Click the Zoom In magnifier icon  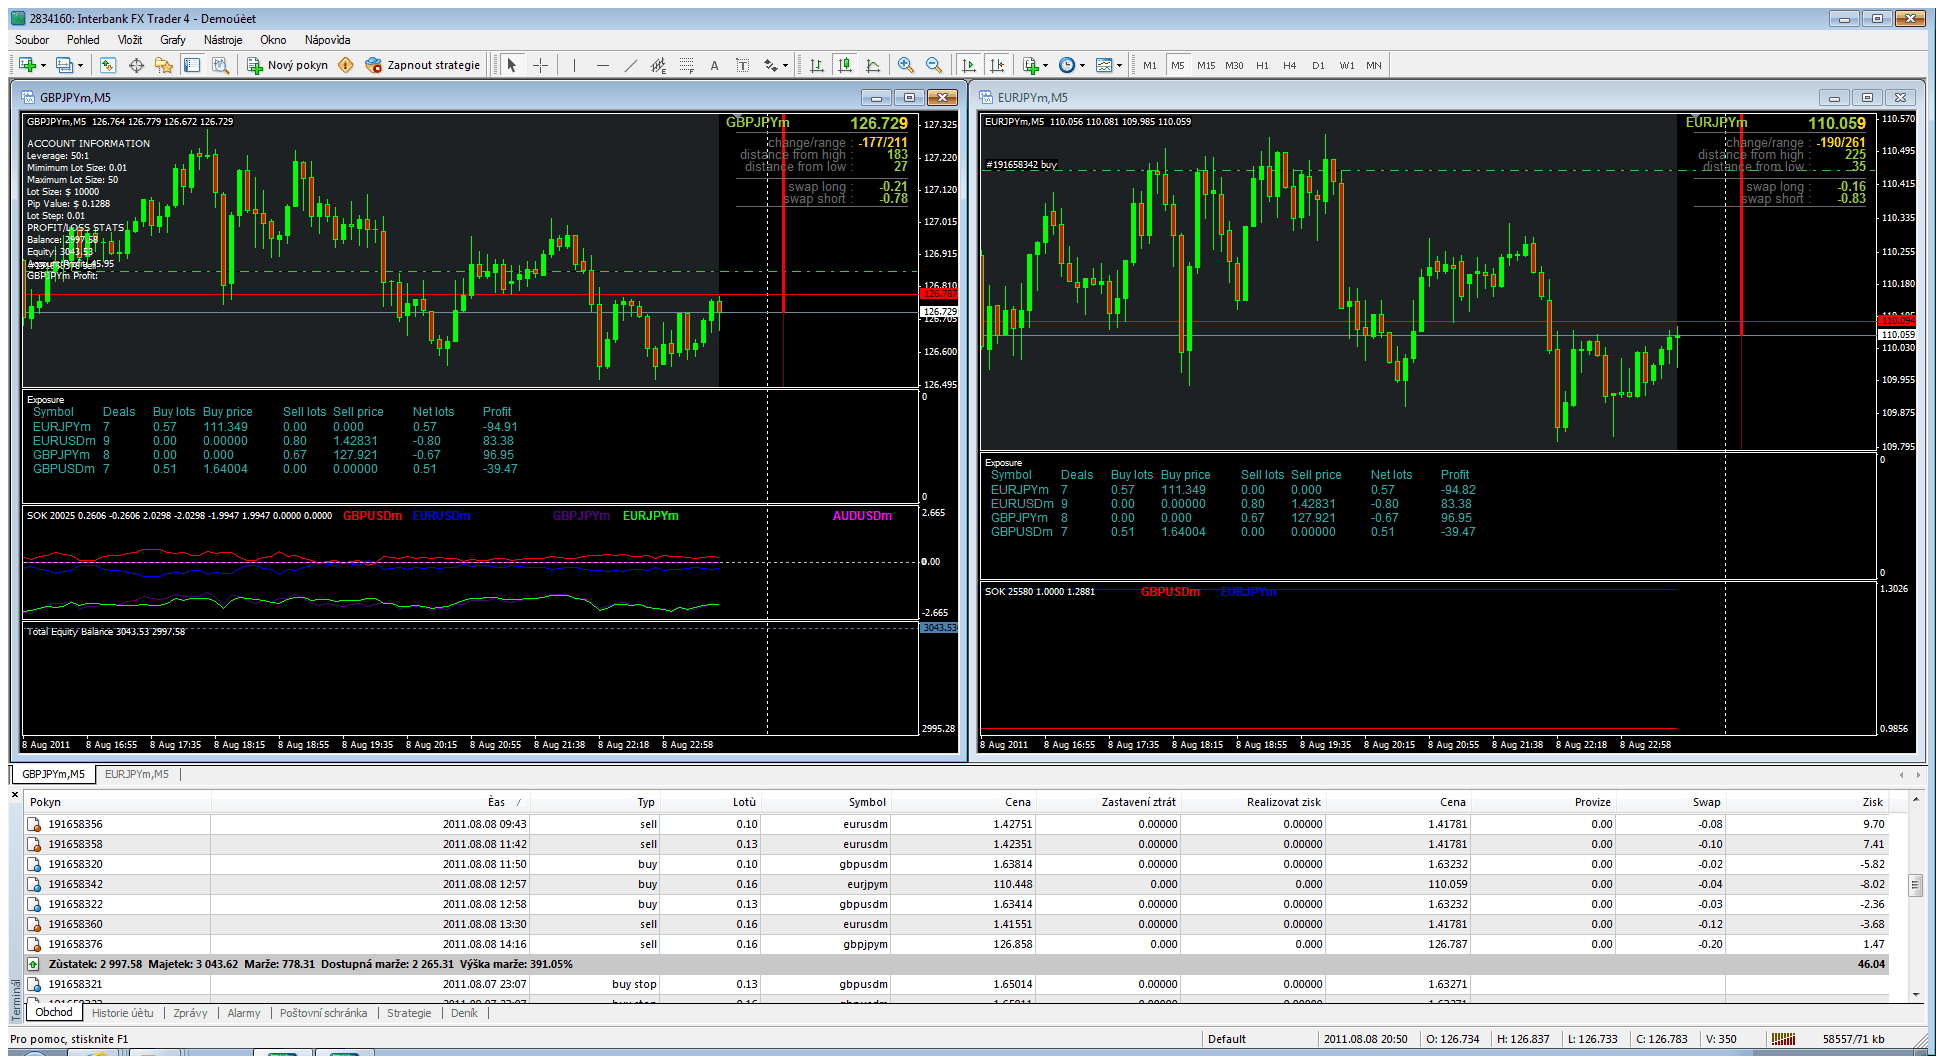905,66
